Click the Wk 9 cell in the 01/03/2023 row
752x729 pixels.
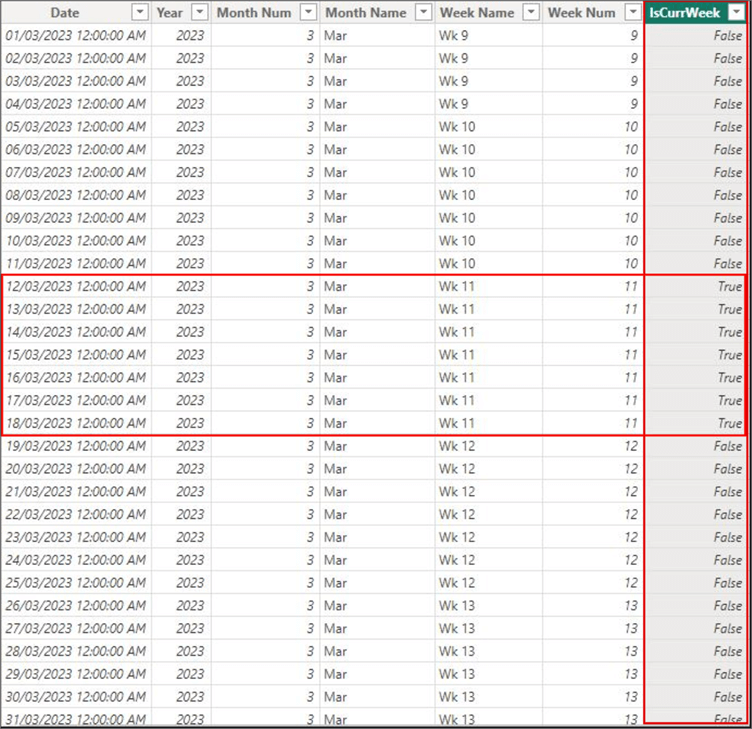click(488, 35)
